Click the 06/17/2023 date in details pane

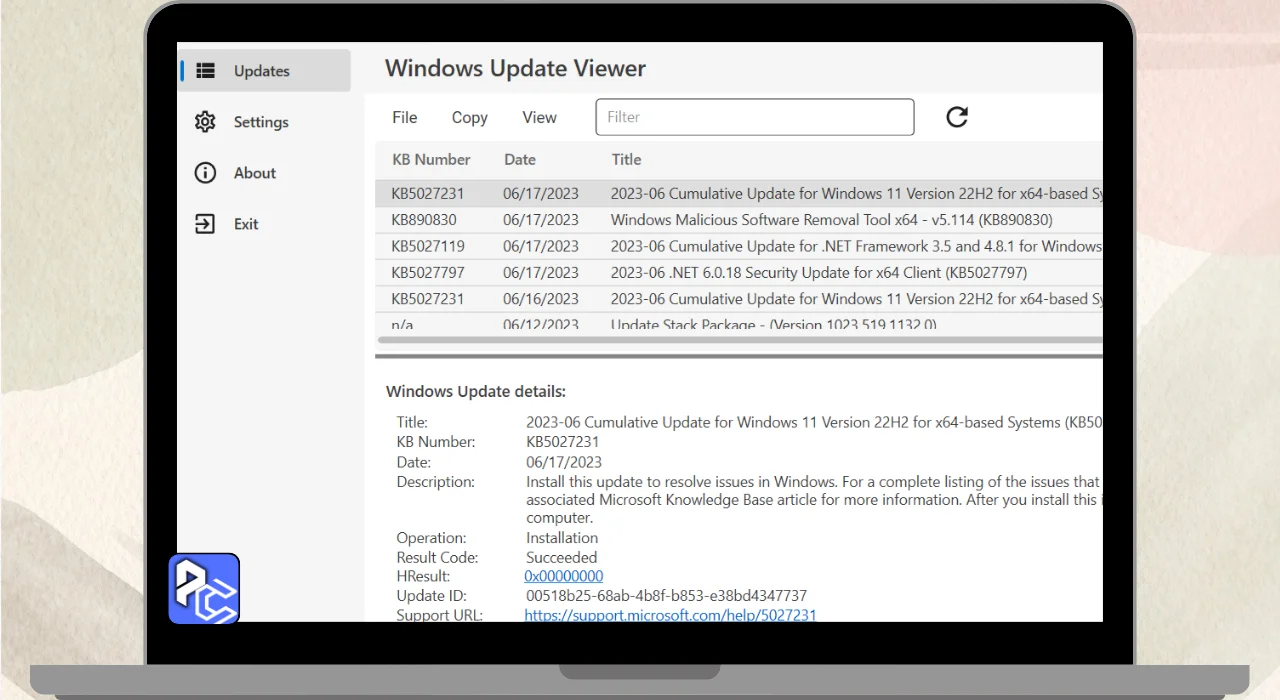point(564,462)
